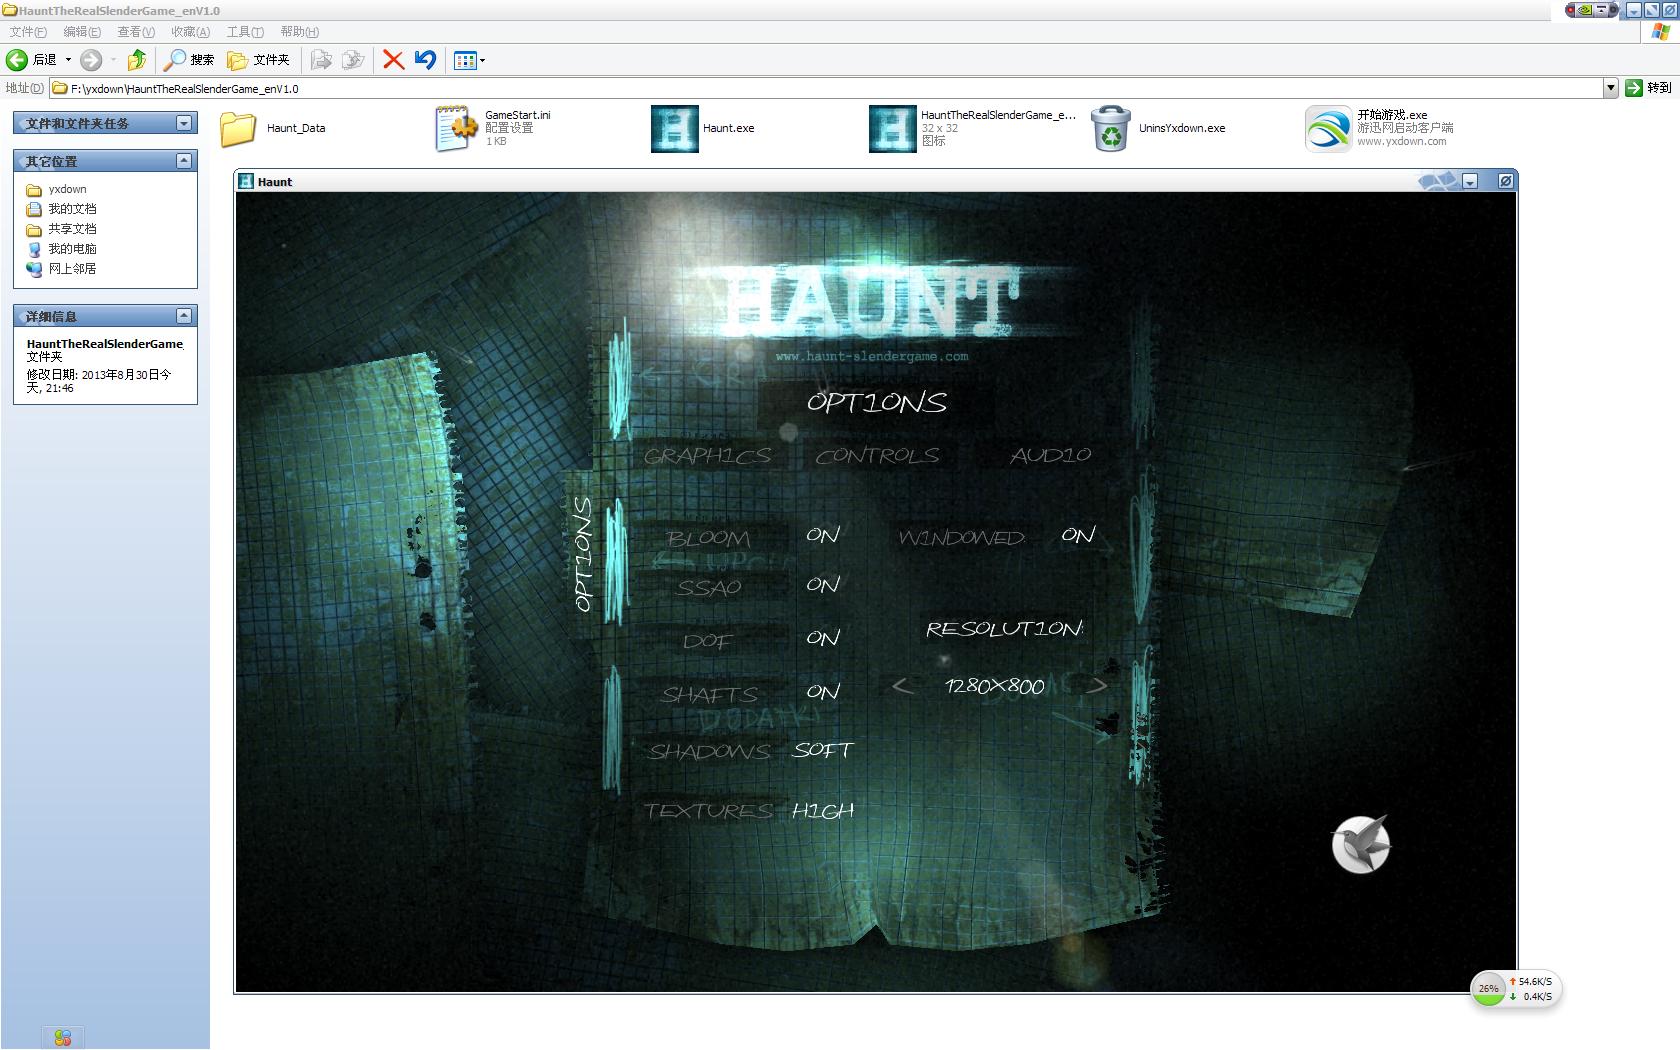Select the GameStart.ini file icon
The height and width of the screenshot is (1050, 1680).
click(456, 129)
